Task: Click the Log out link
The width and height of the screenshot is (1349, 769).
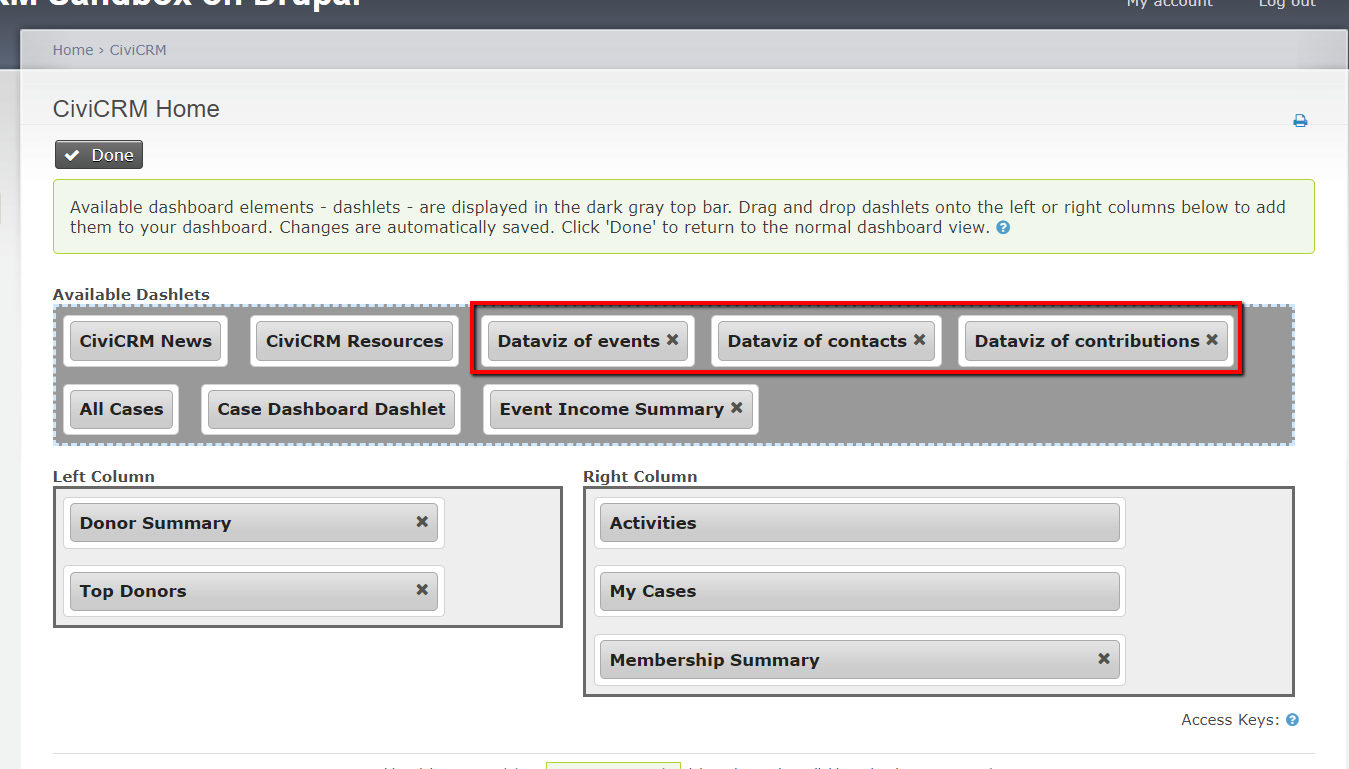Action: click(x=1287, y=4)
